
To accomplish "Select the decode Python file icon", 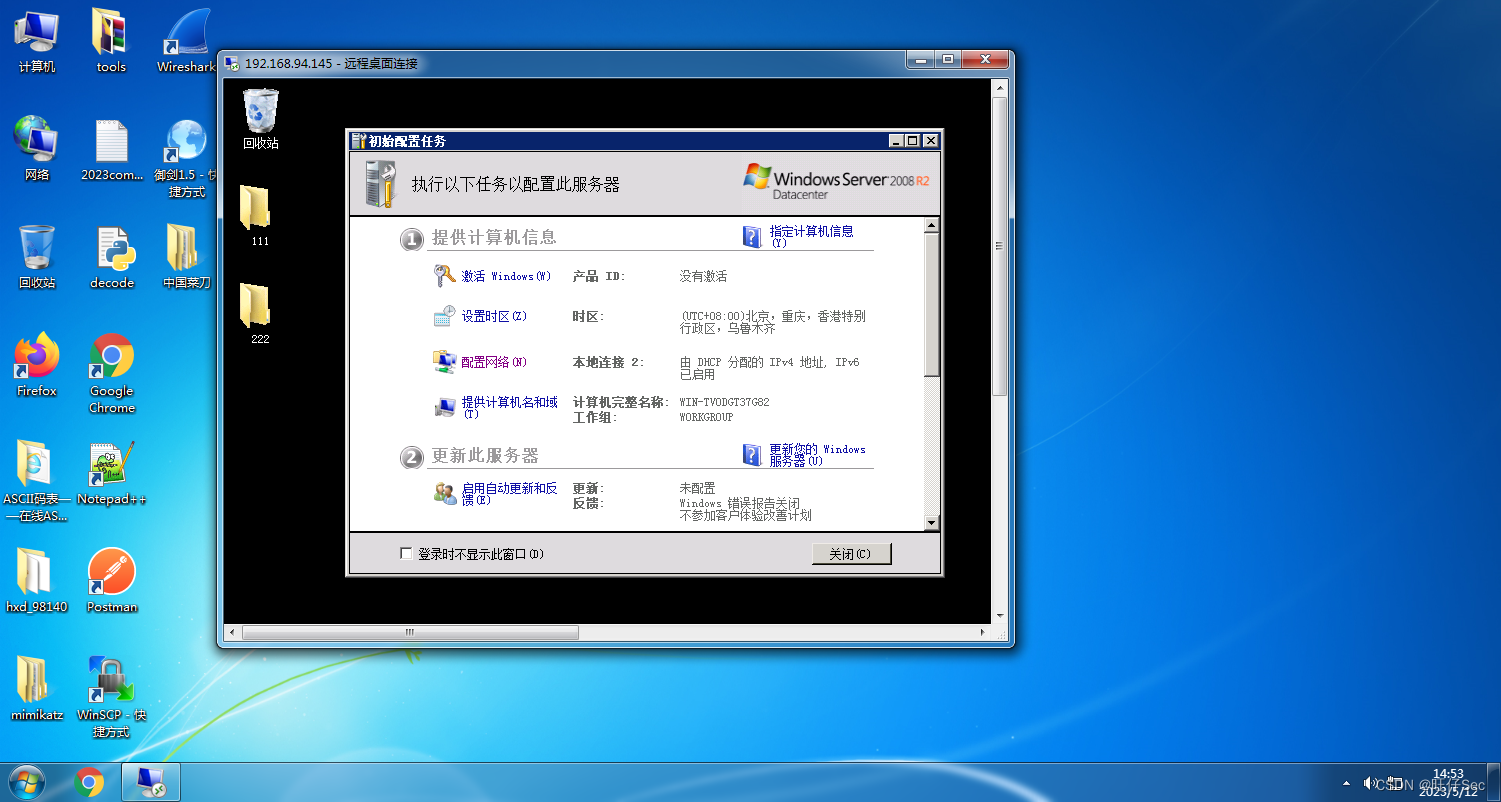I will click(x=111, y=256).
